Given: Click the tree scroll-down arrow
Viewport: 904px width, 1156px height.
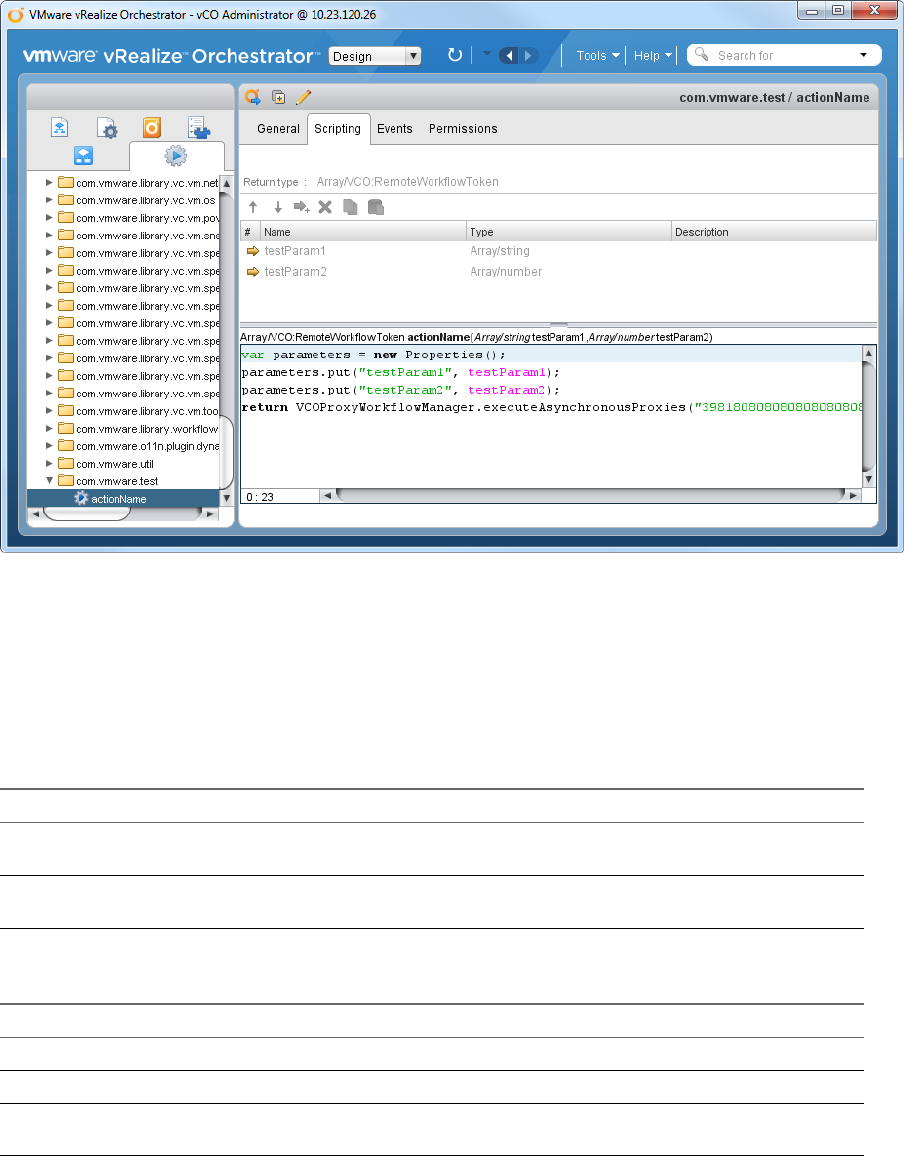Looking at the screenshot, I should [226, 498].
